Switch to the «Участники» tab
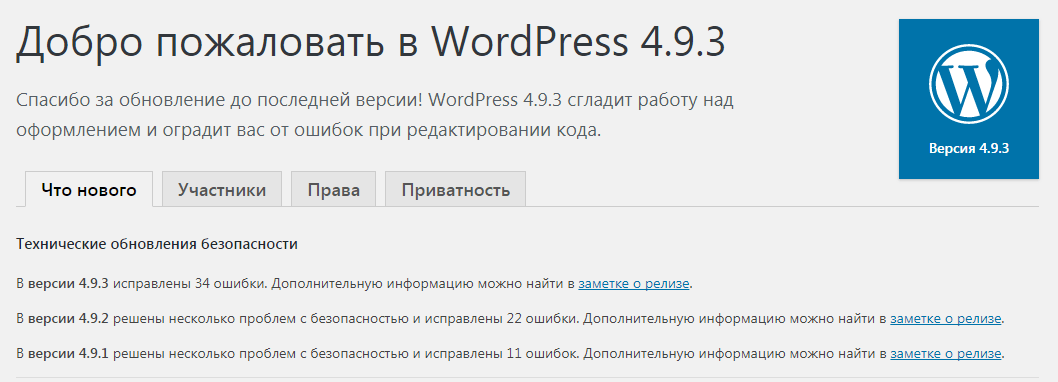 pyautogui.click(x=222, y=190)
